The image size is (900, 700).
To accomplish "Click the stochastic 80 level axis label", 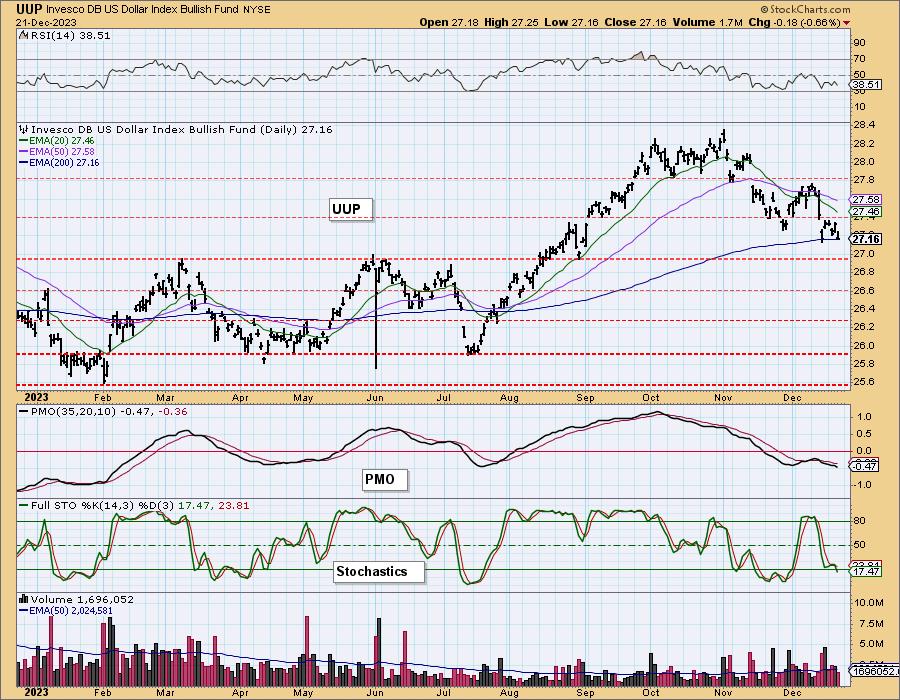I will 860,521.
